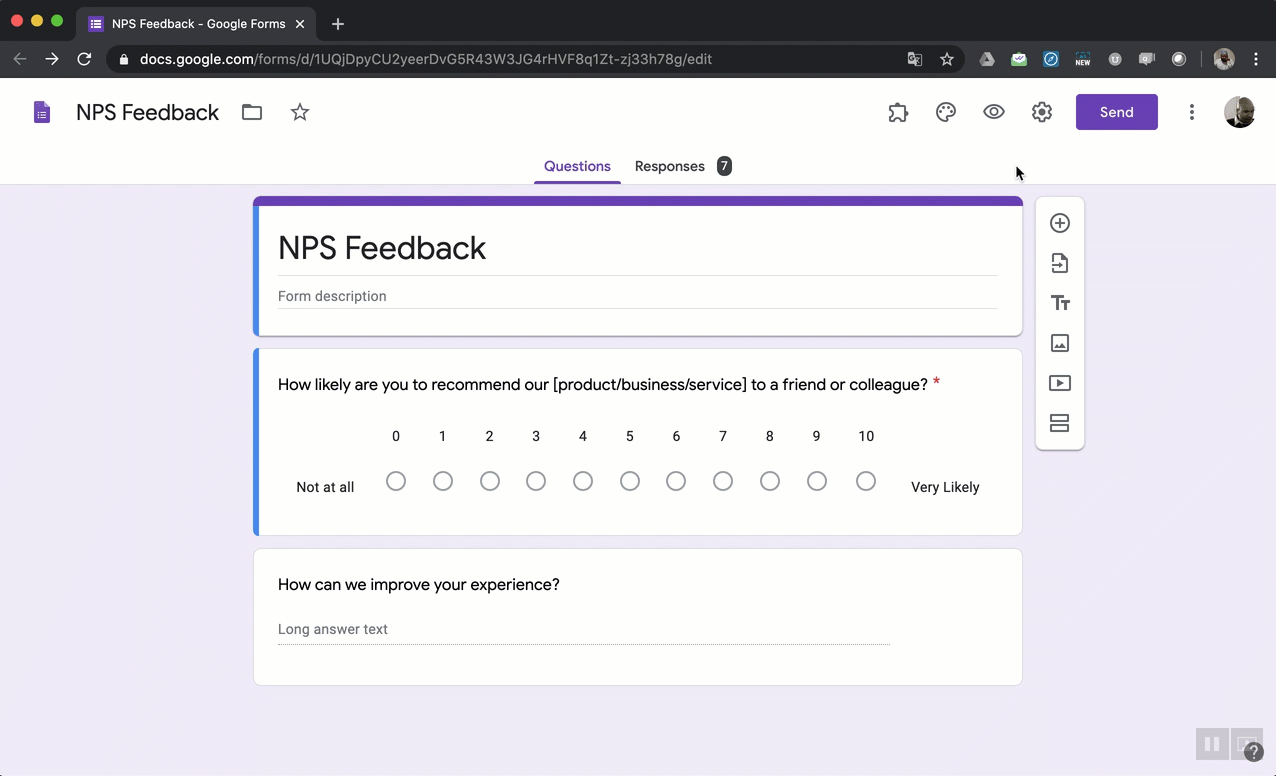Click the purple Send button
The width and height of the screenshot is (1276, 776).
coord(1117,112)
